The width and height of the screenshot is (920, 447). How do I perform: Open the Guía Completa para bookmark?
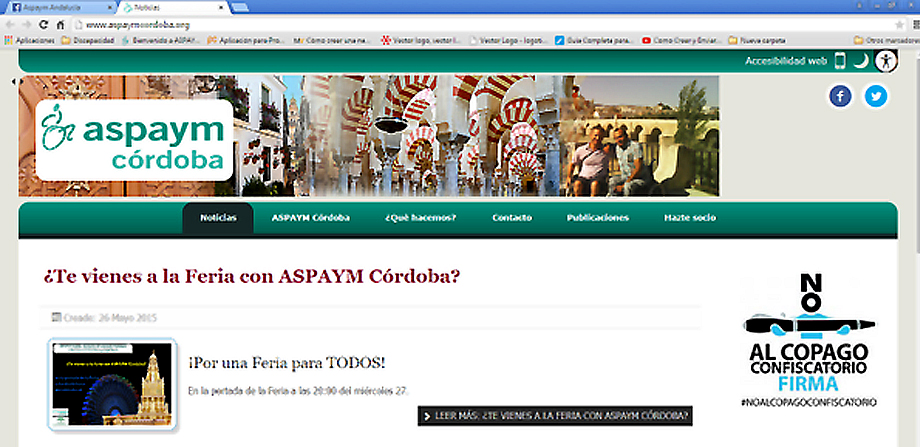(x=595, y=40)
